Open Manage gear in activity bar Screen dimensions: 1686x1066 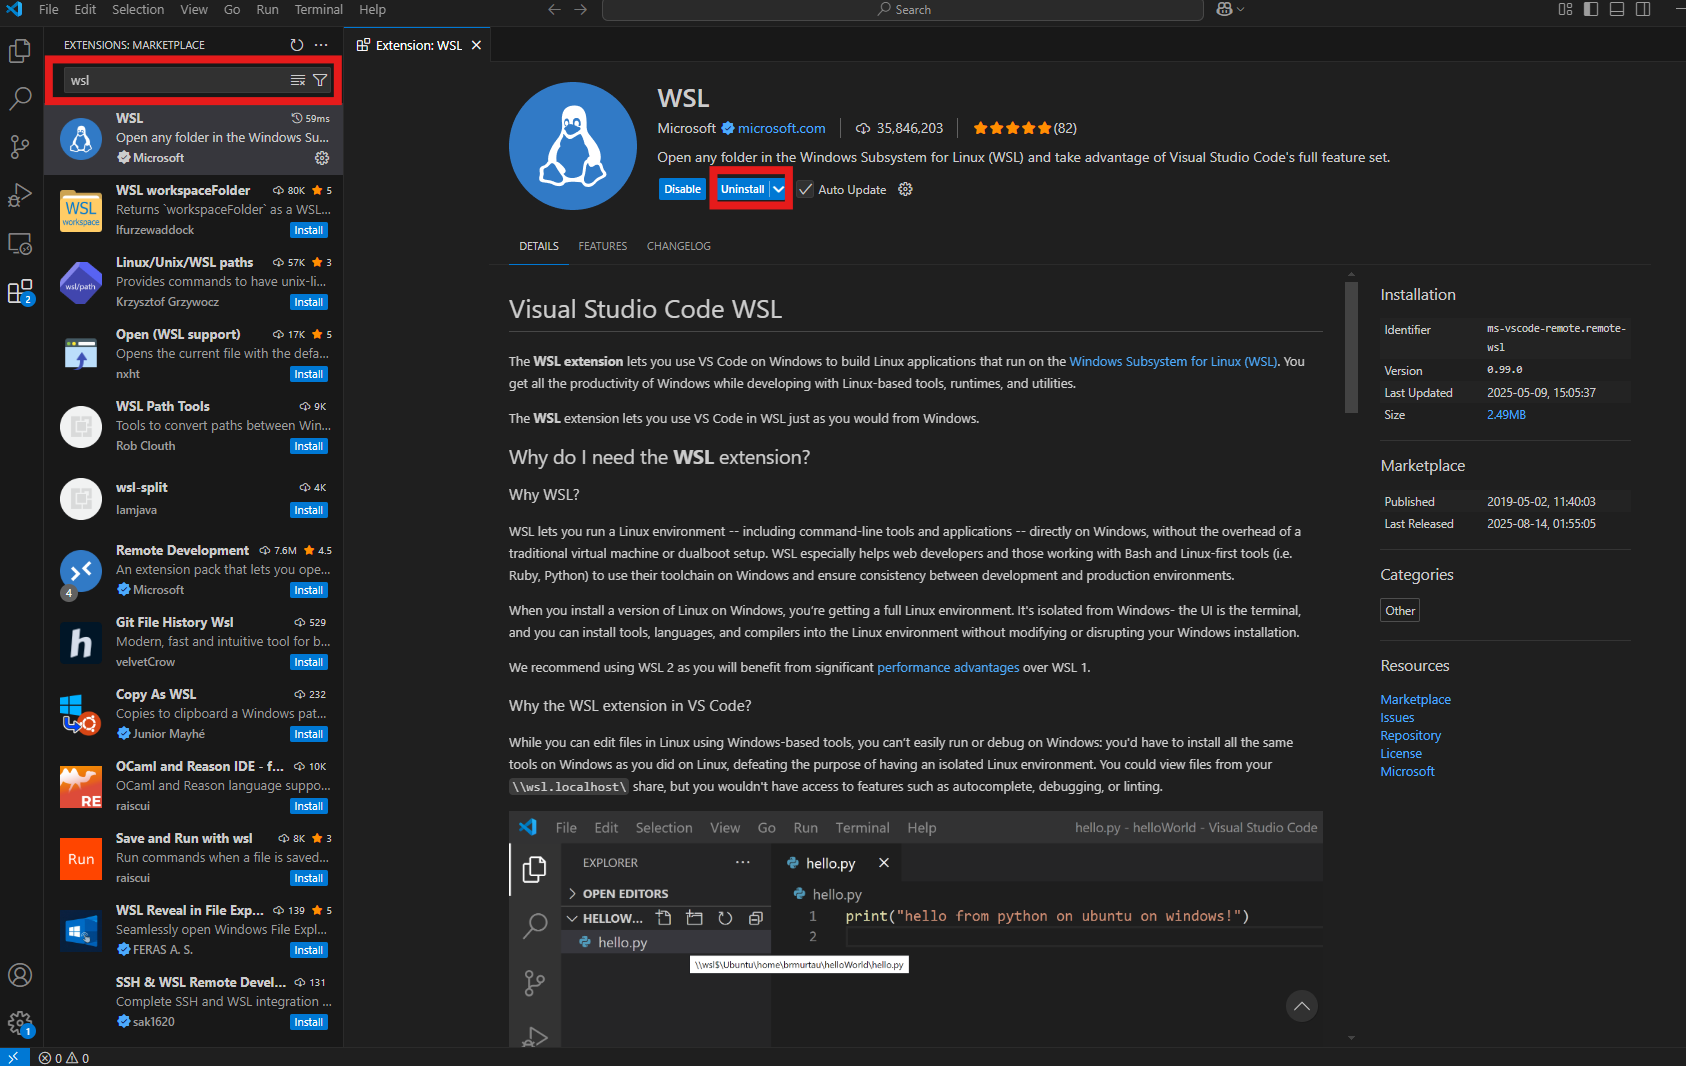(20, 1023)
